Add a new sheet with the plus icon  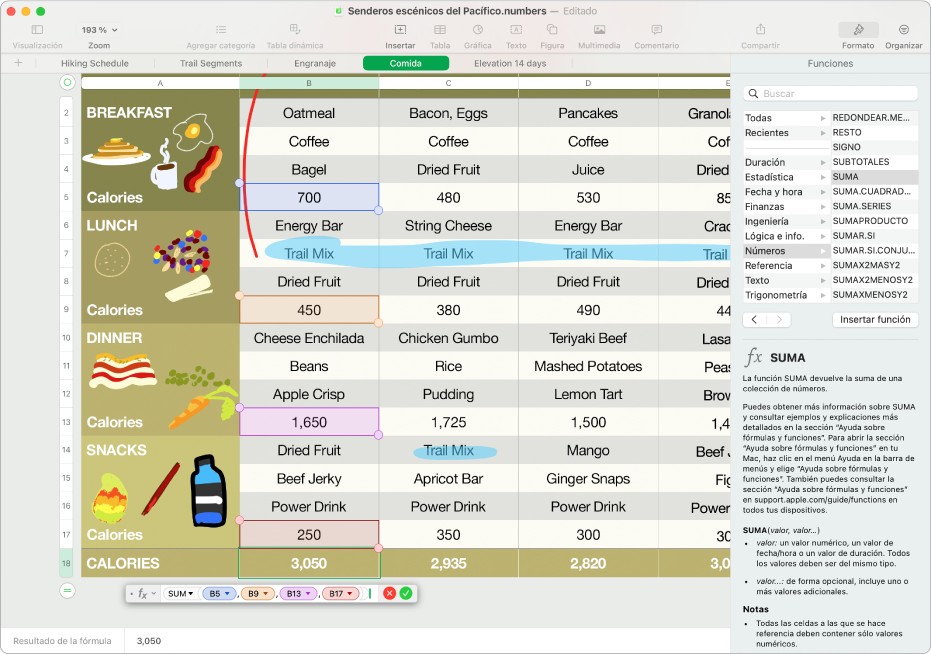pyautogui.click(x=18, y=63)
